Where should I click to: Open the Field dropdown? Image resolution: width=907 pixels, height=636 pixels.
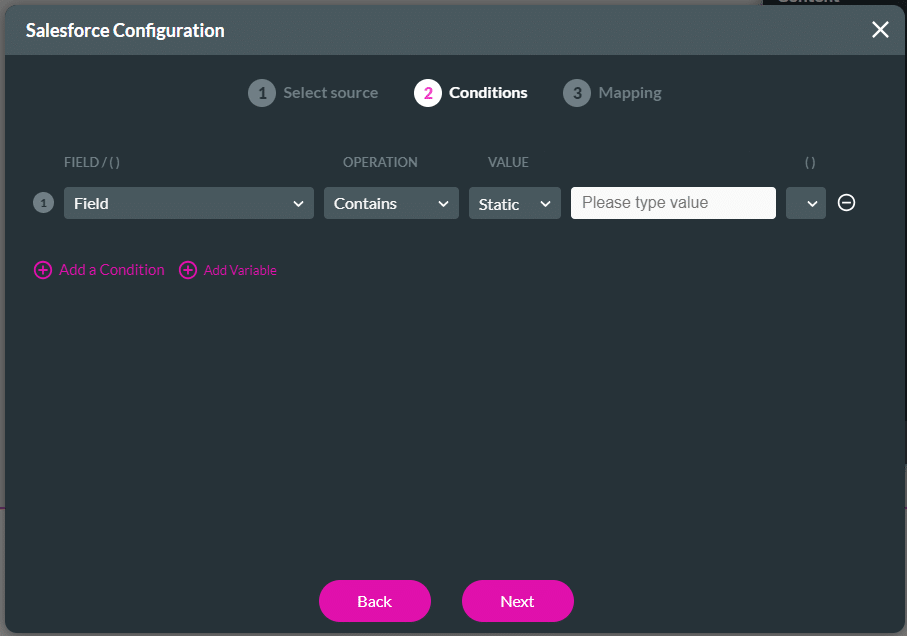188,202
